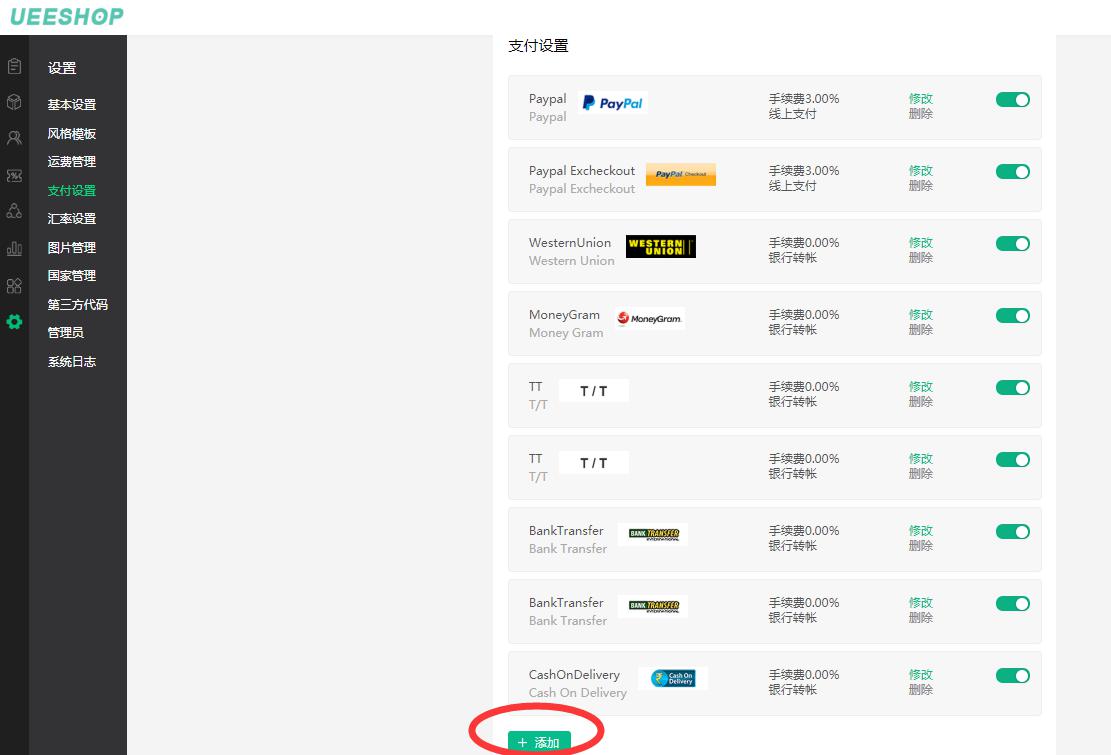Image resolution: width=1111 pixels, height=755 pixels.
Task: Go to 运费管理 settings page
Action: [72, 162]
